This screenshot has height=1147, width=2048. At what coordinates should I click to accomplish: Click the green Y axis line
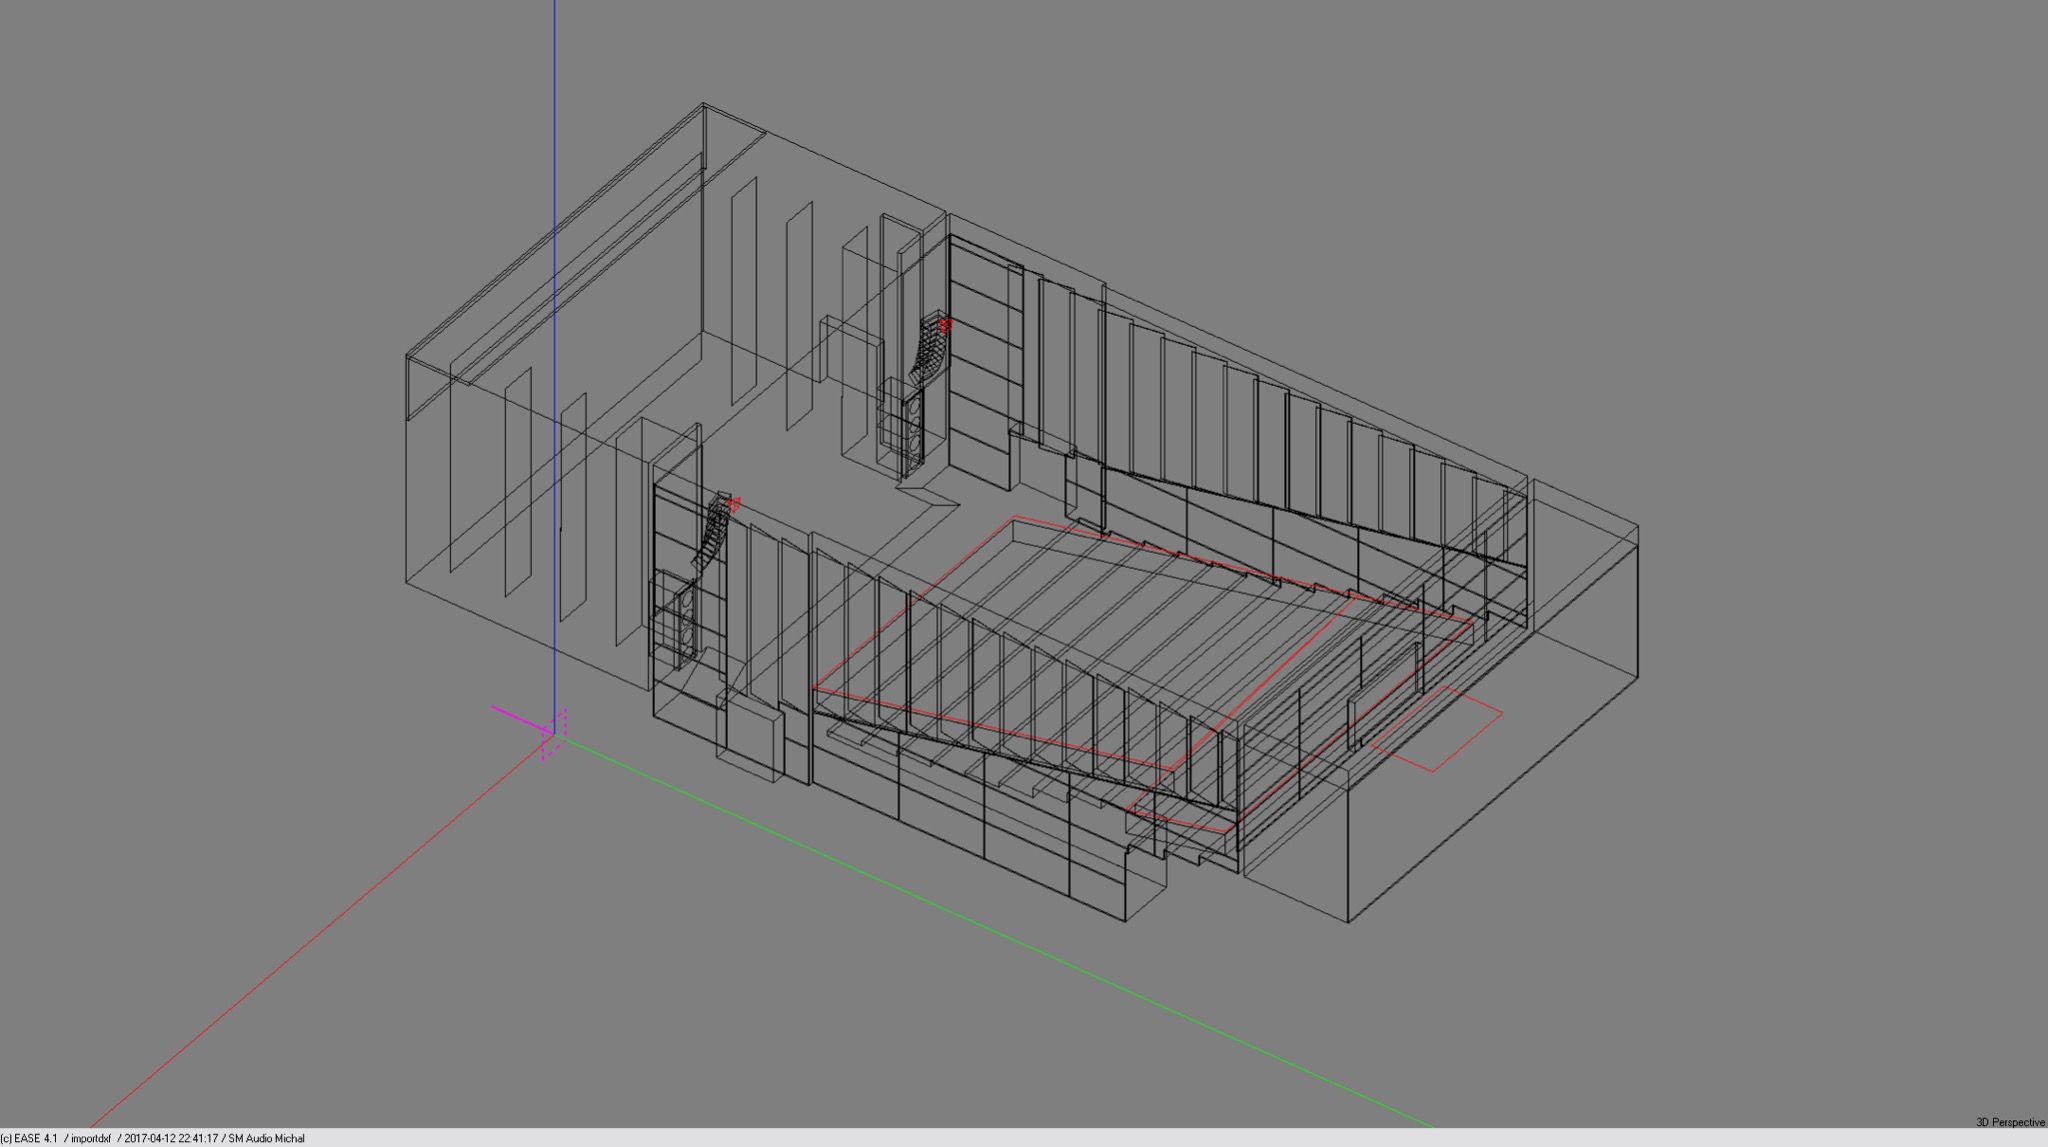point(1100,980)
